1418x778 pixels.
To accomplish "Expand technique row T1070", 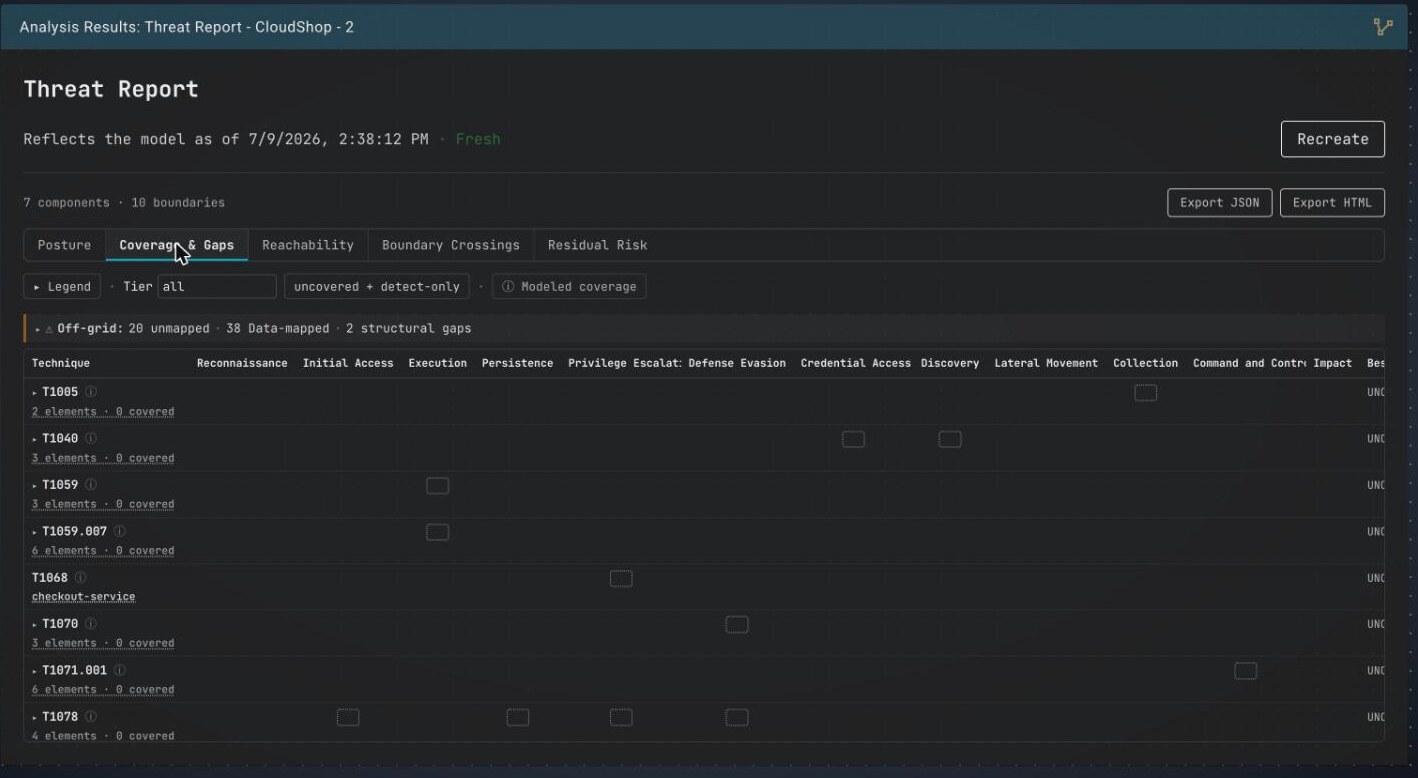I will [35, 625].
